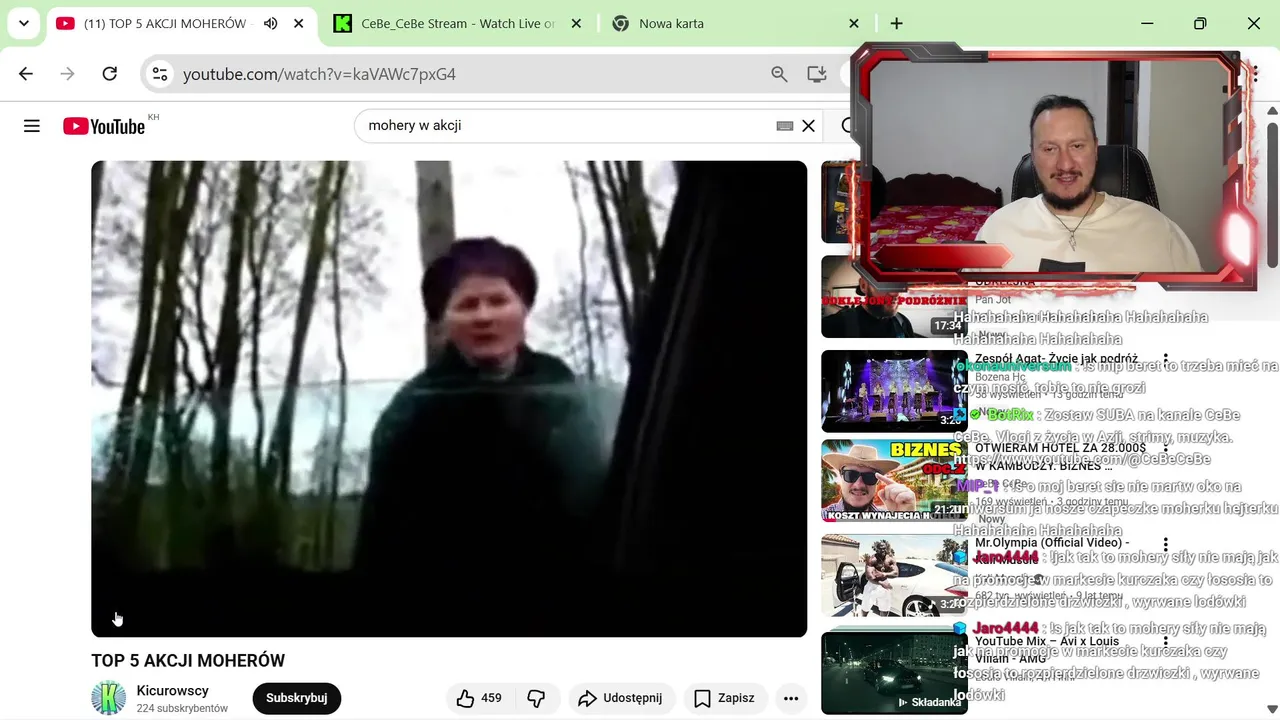The image size is (1280, 720).
Task: Install app icon in the address bar
Action: [x=817, y=74]
